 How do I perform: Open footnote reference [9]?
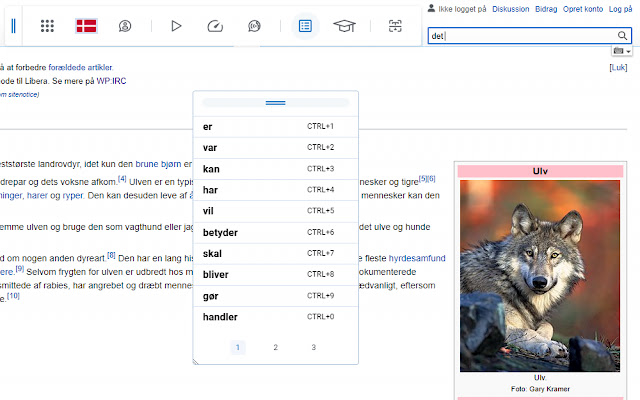20,269
